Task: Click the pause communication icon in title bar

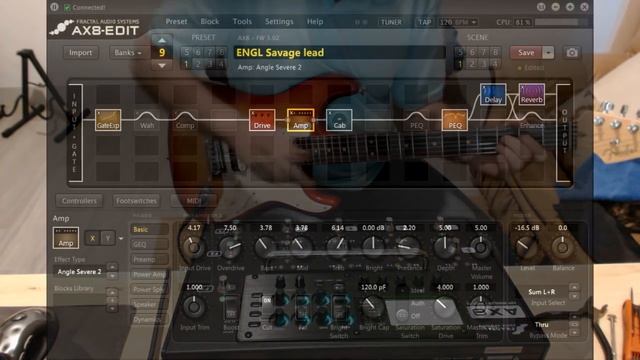Action: pos(54,7)
